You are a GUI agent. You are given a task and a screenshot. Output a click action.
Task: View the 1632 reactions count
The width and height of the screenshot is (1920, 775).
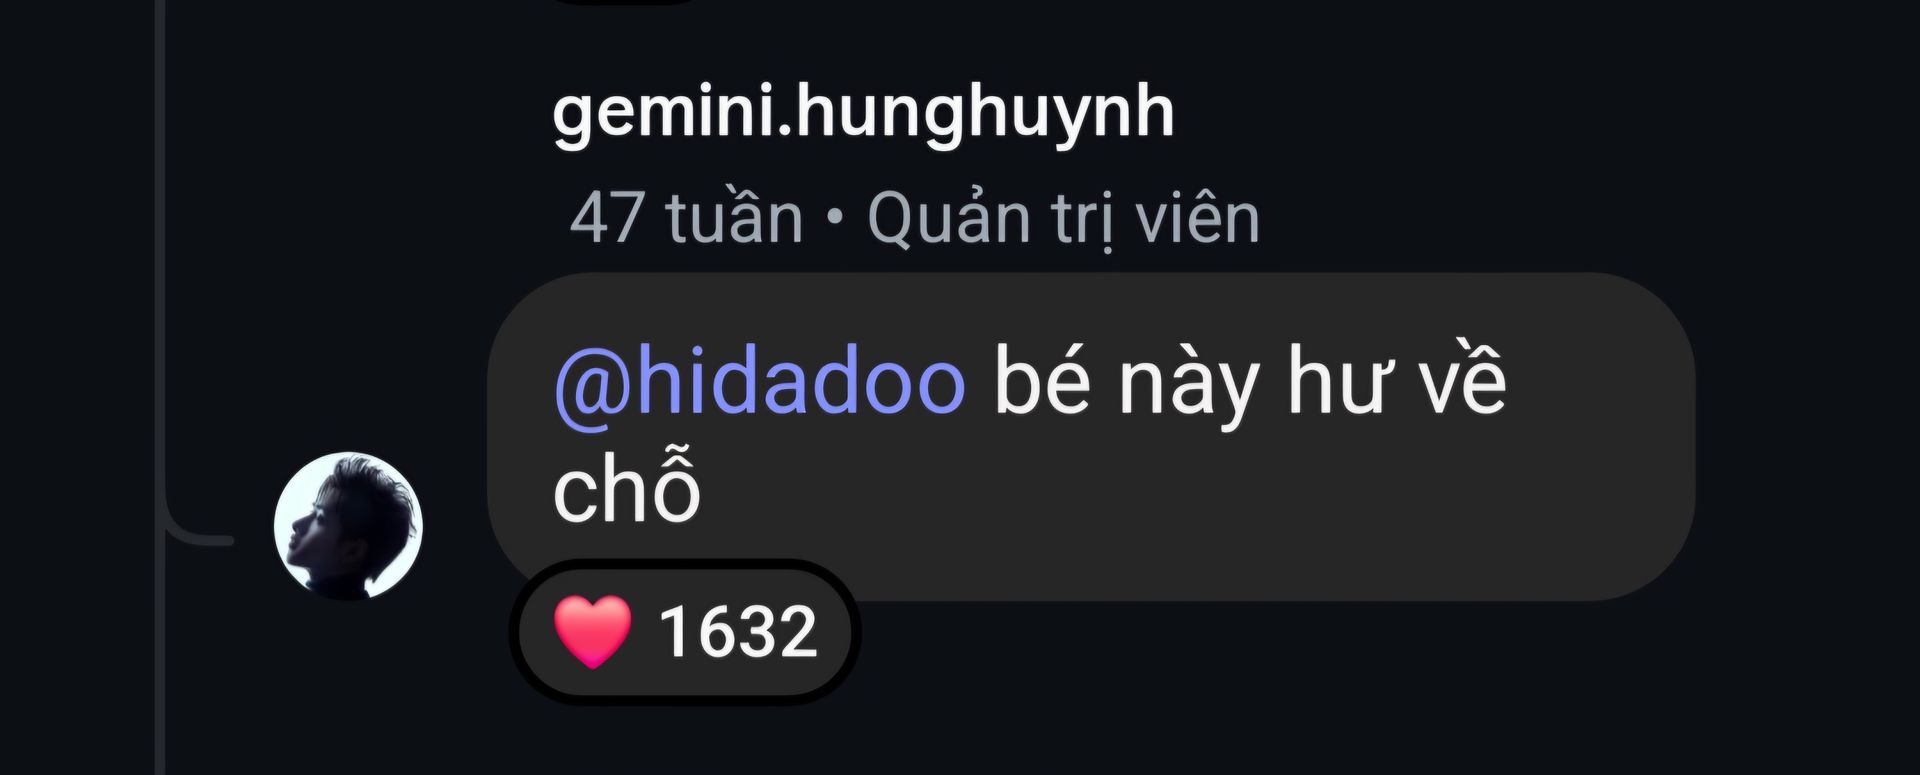738,632
